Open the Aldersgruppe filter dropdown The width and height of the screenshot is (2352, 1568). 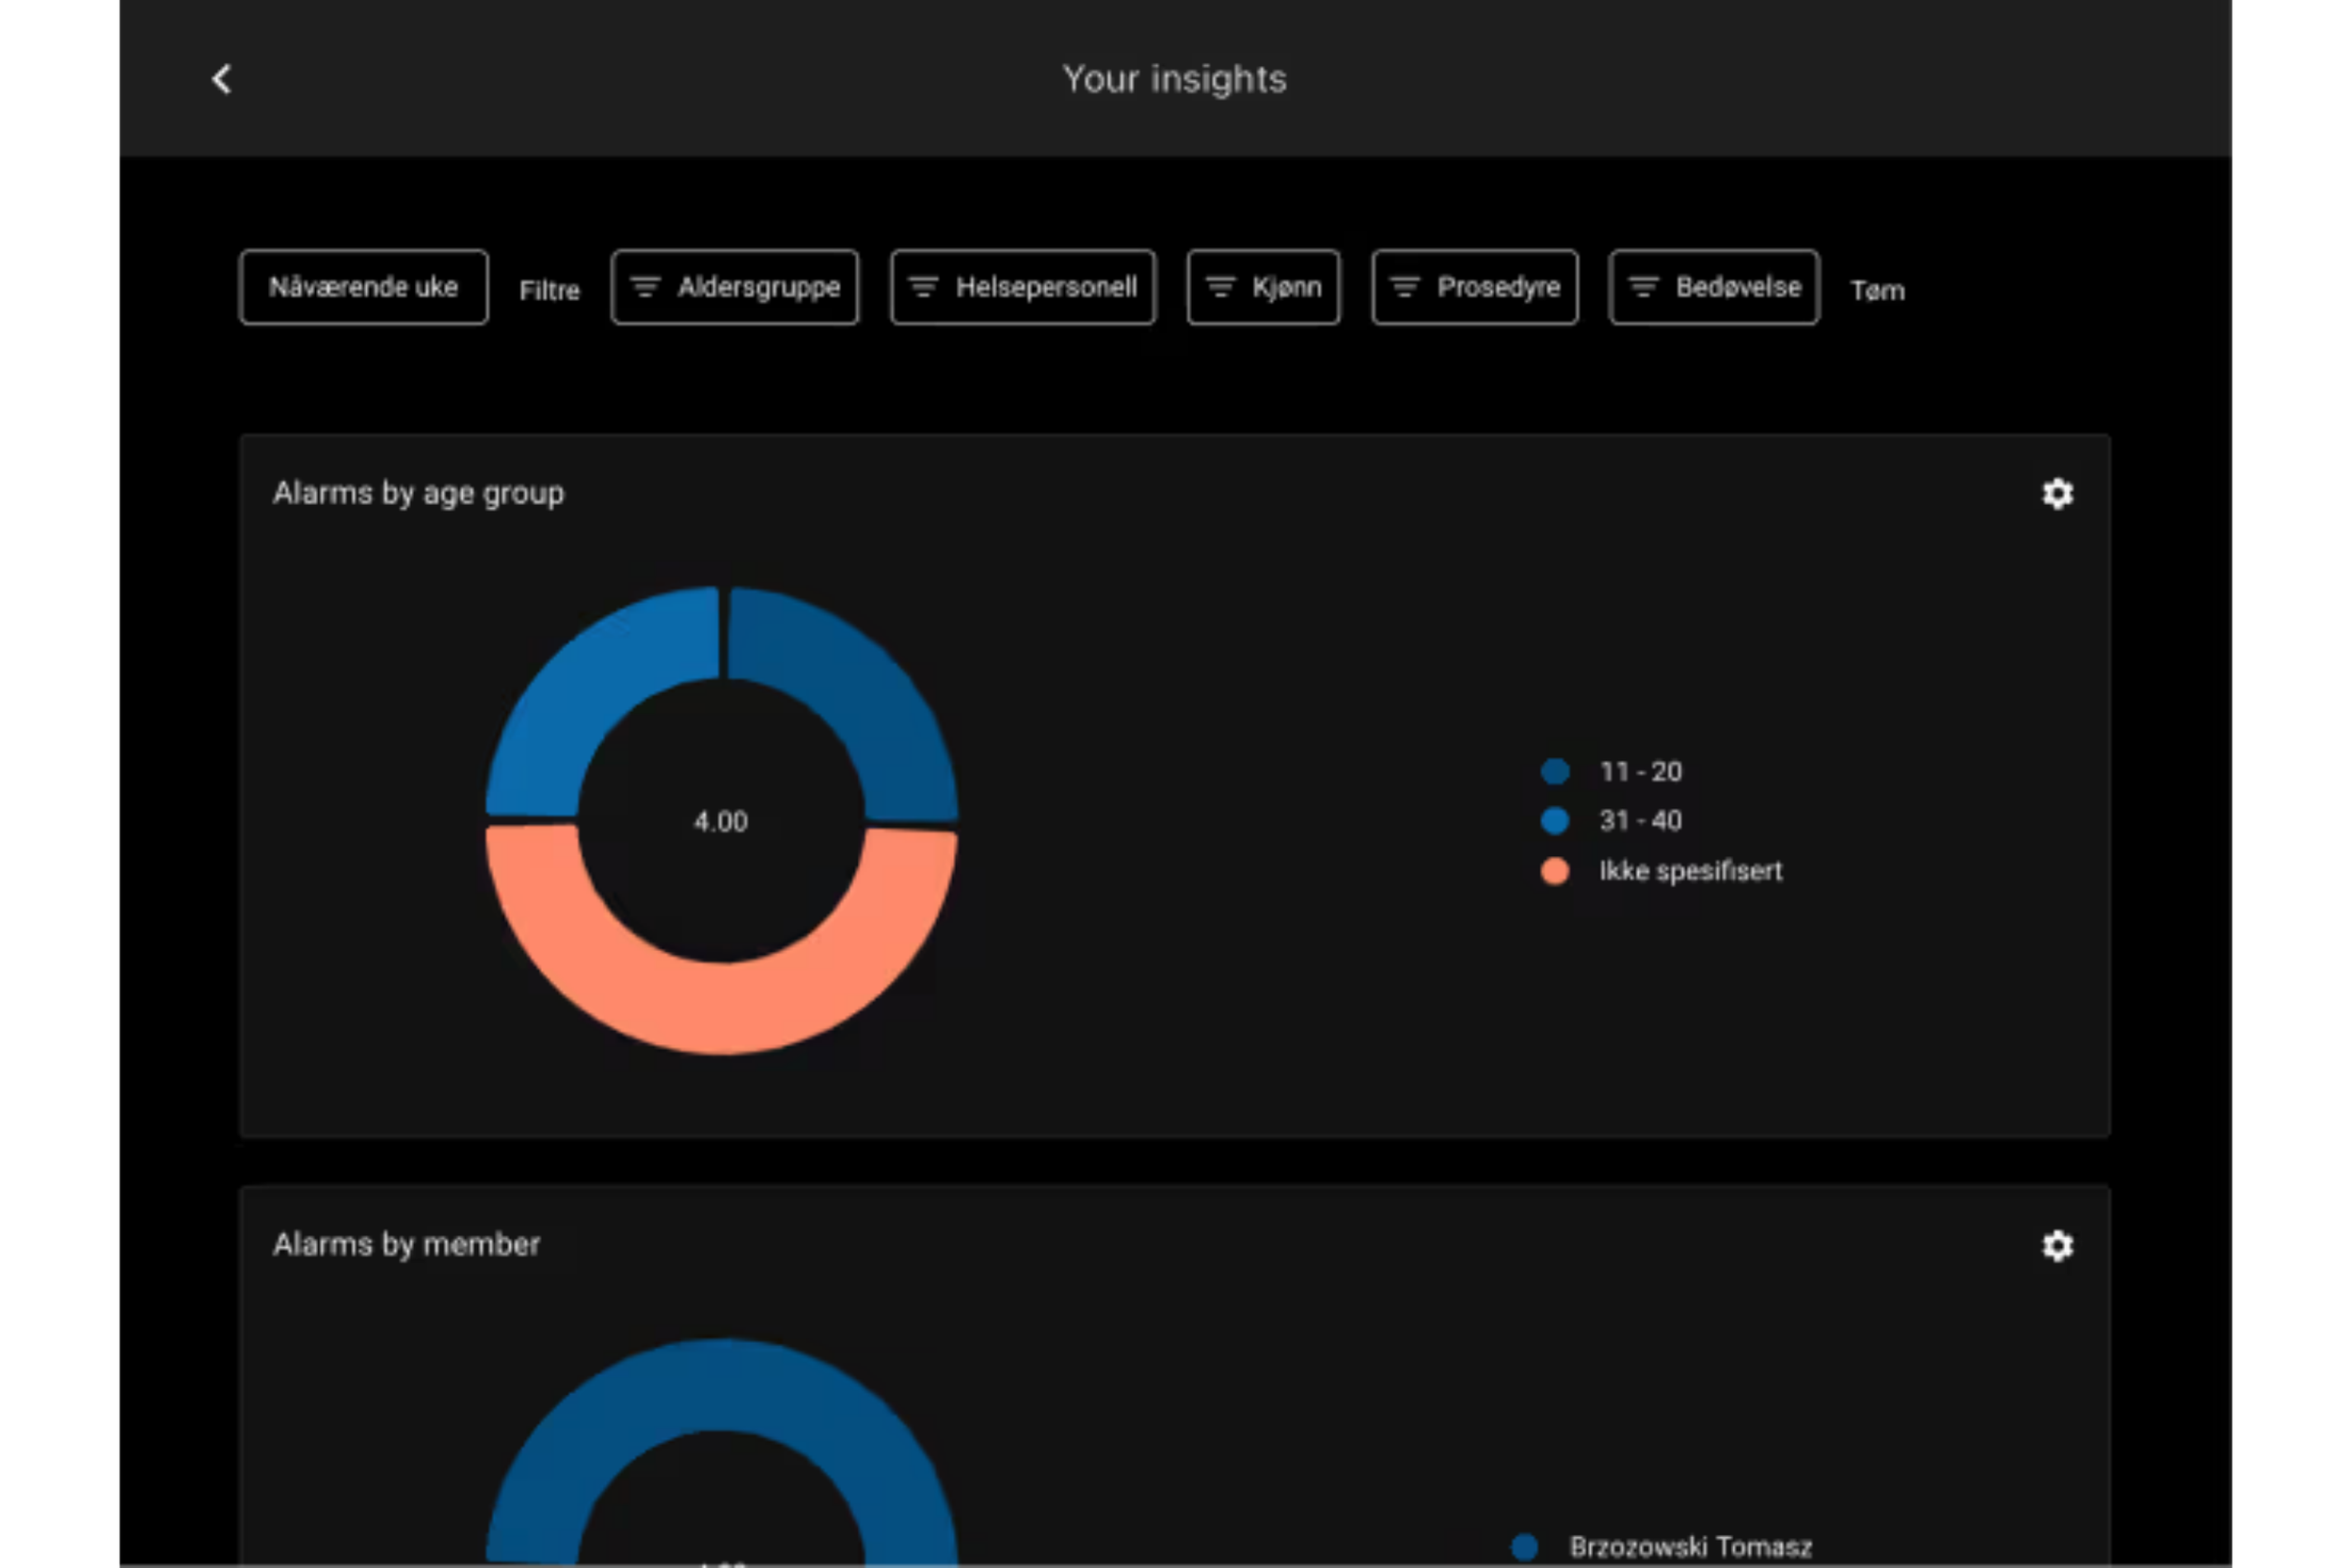point(758,288)
